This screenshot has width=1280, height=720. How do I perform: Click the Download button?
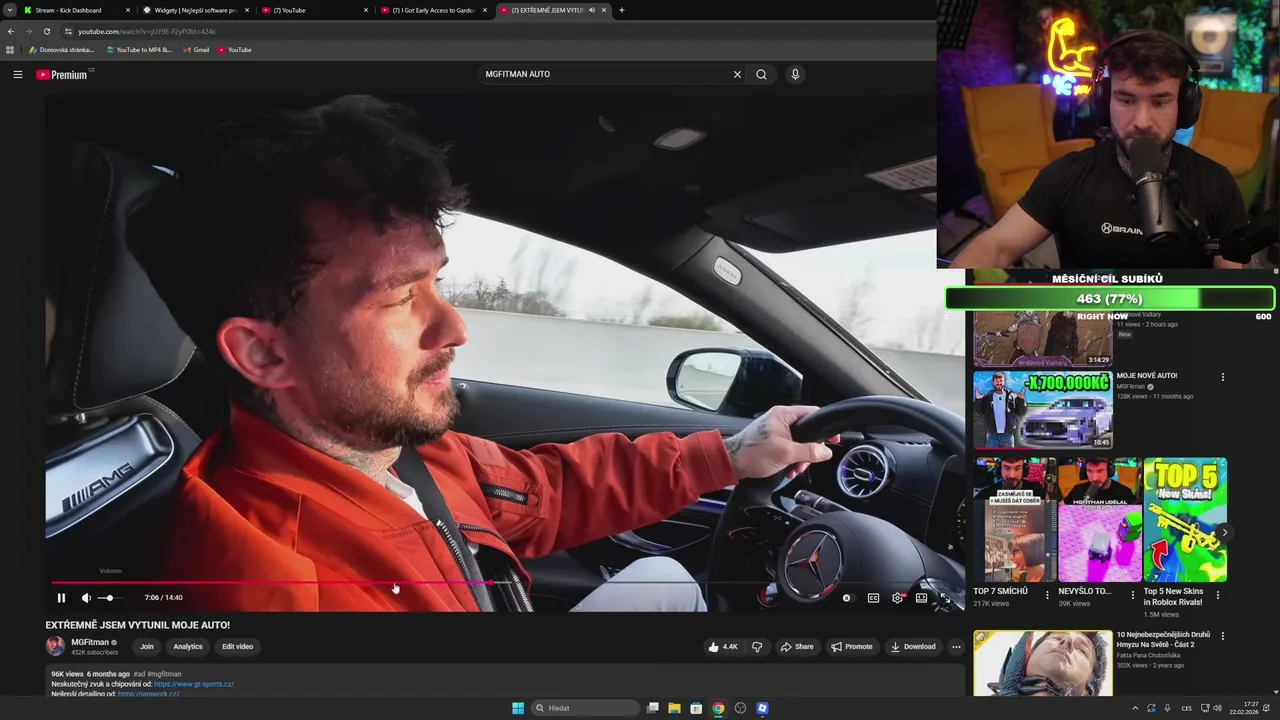(913, 647)
